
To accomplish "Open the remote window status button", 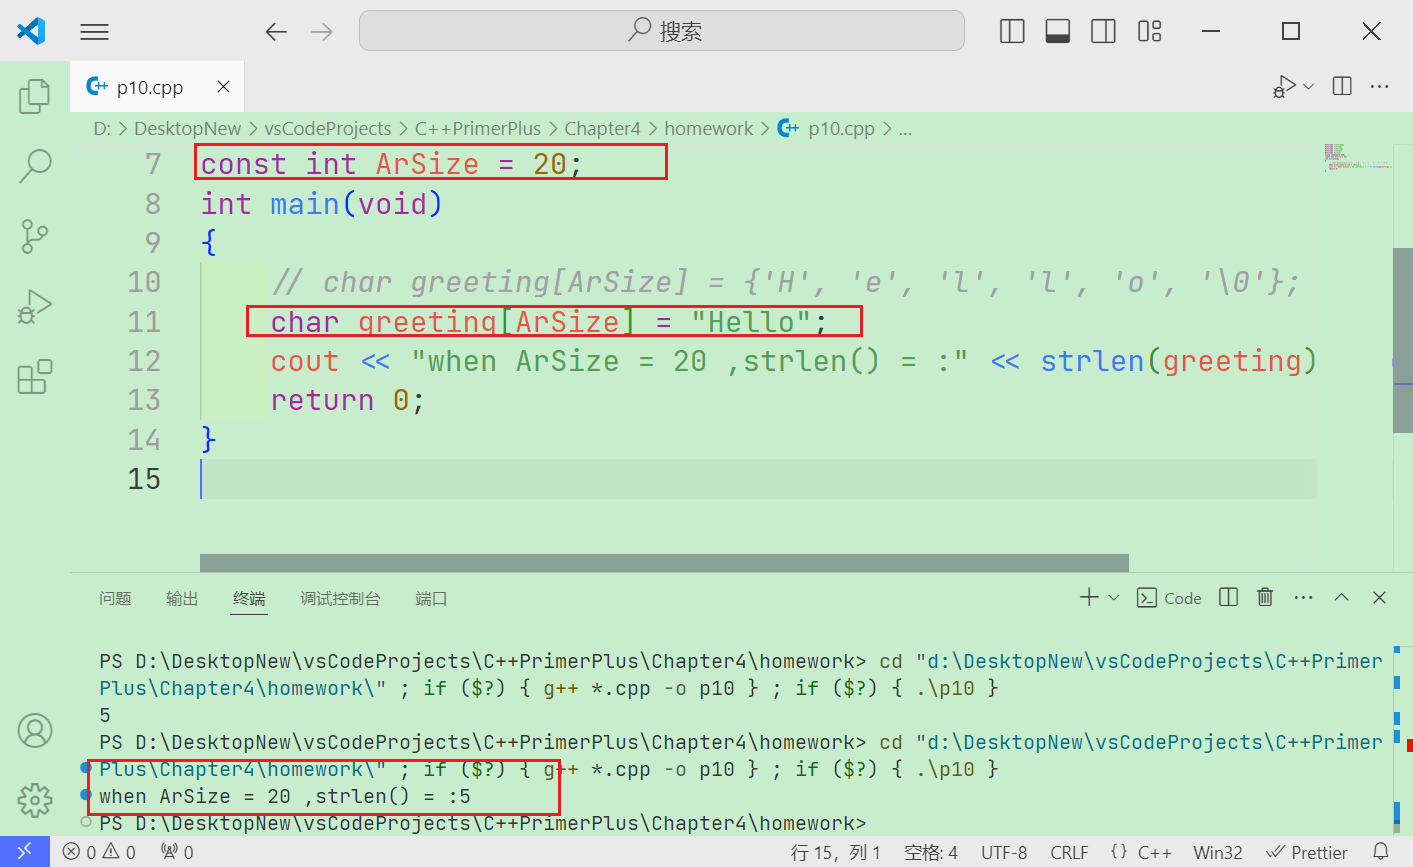I will click(24, 852).
